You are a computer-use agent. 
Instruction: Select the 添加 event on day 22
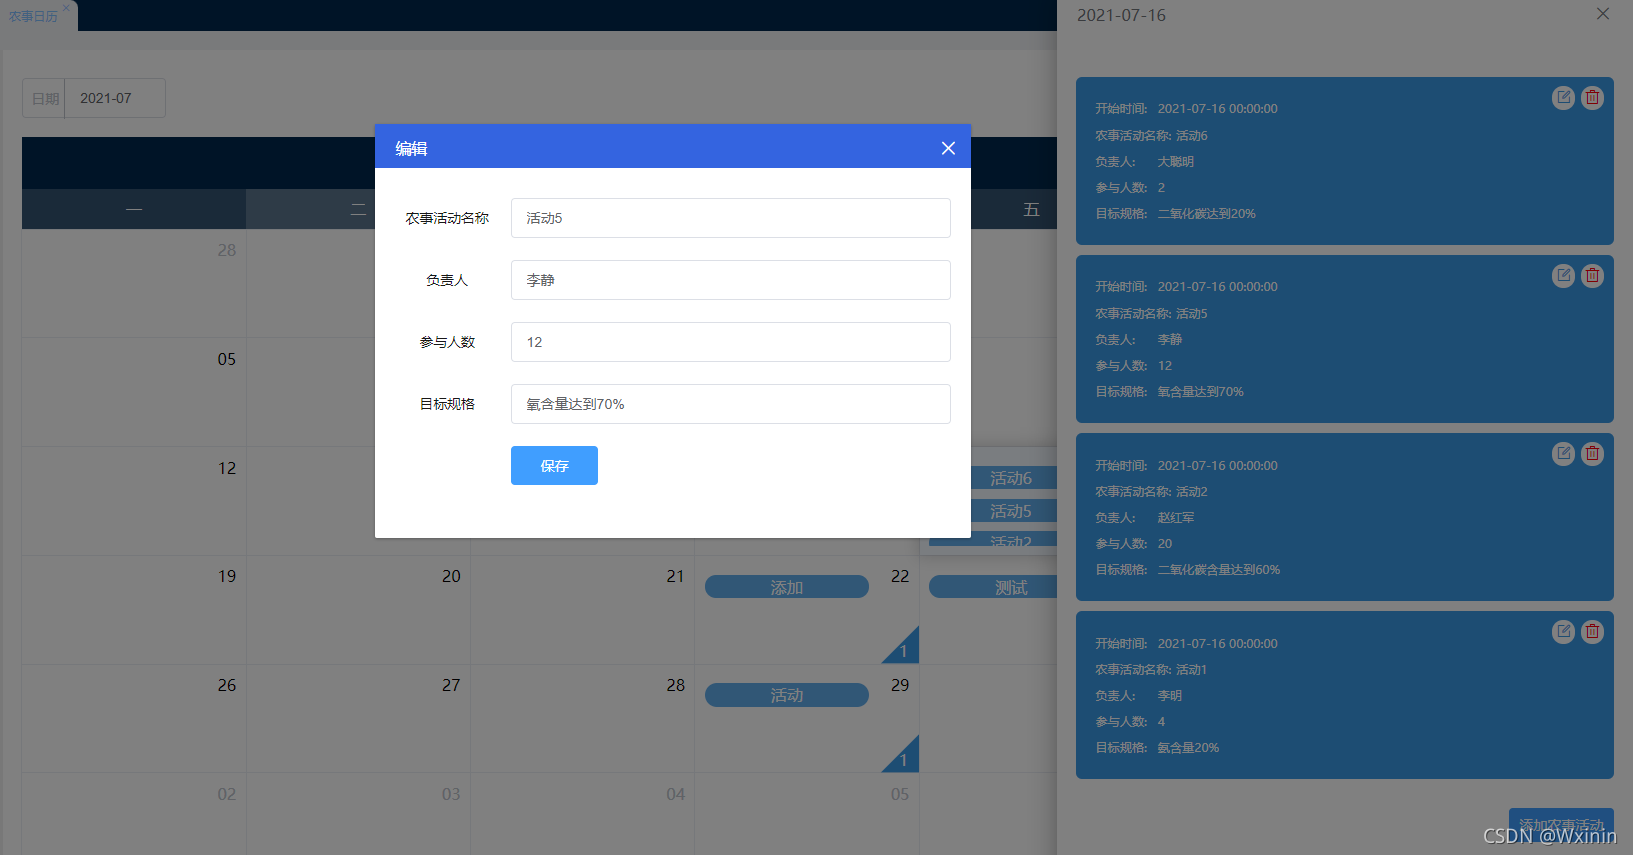[787, 587]
